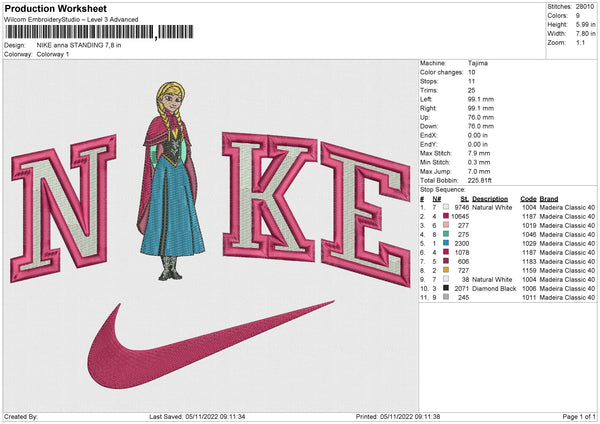
Task: Click the 'Printed: 05/11/2022 09:11:38' footer text
Action: 398,416
